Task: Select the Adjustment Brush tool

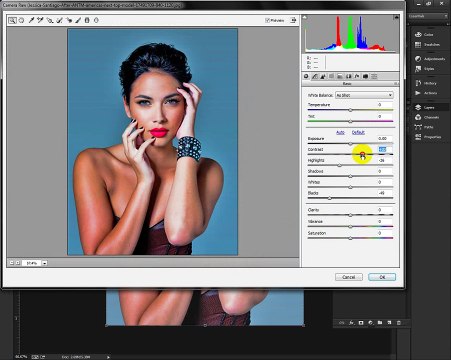Action: (78, 20)
